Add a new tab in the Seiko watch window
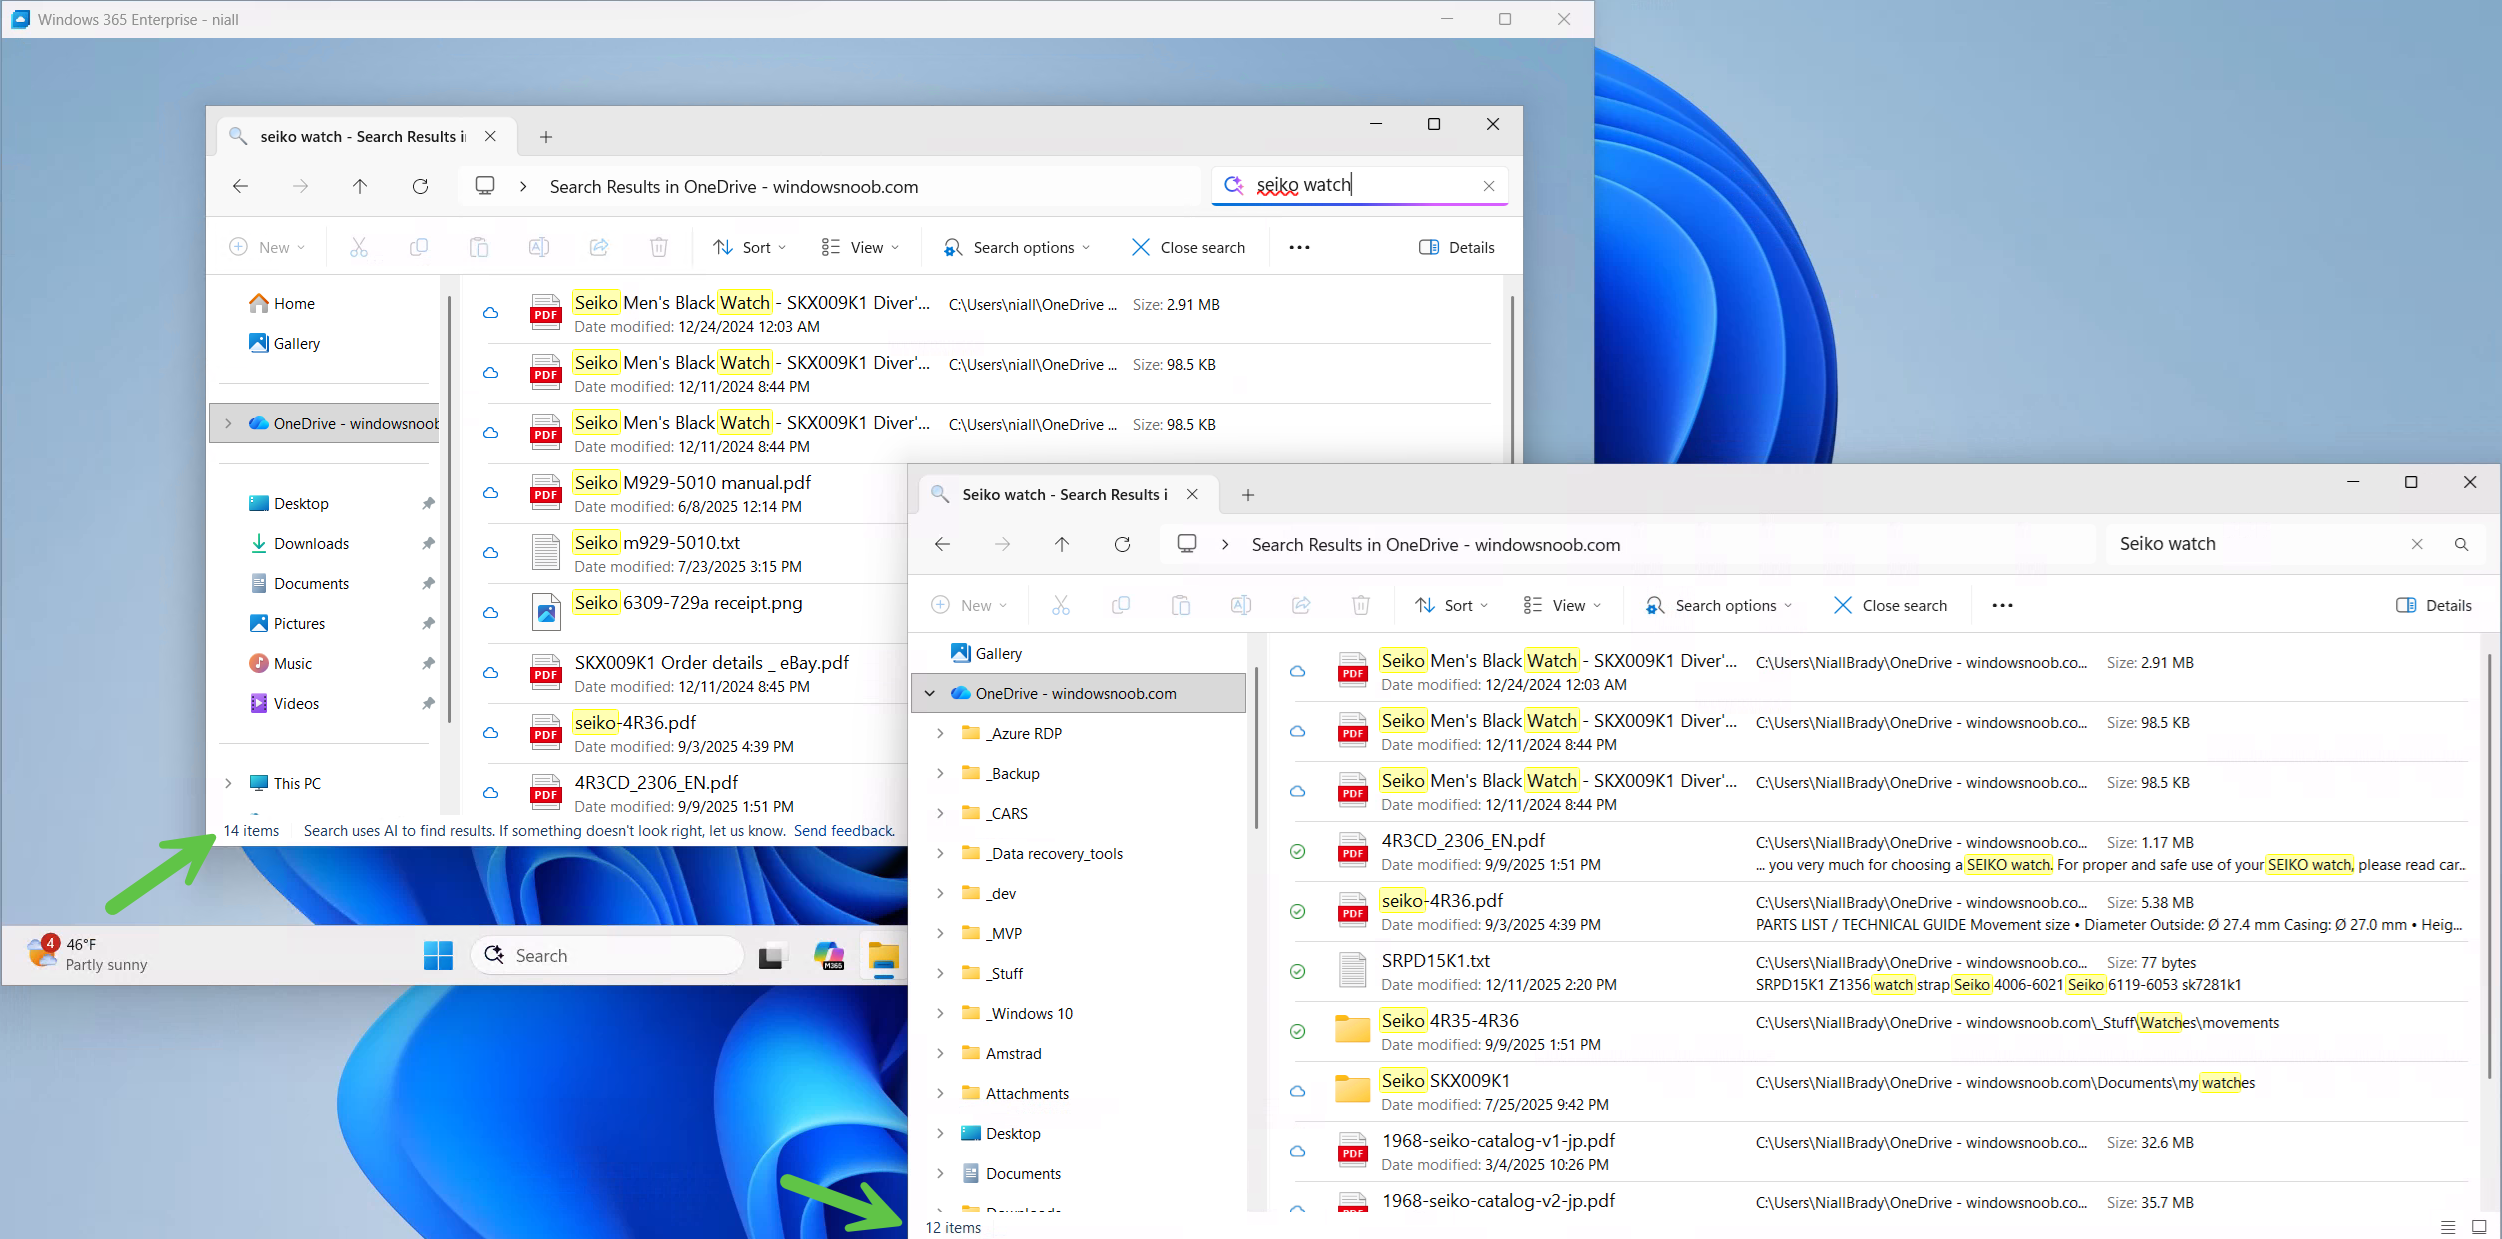The image size is (2502, 1239). 1248,495
